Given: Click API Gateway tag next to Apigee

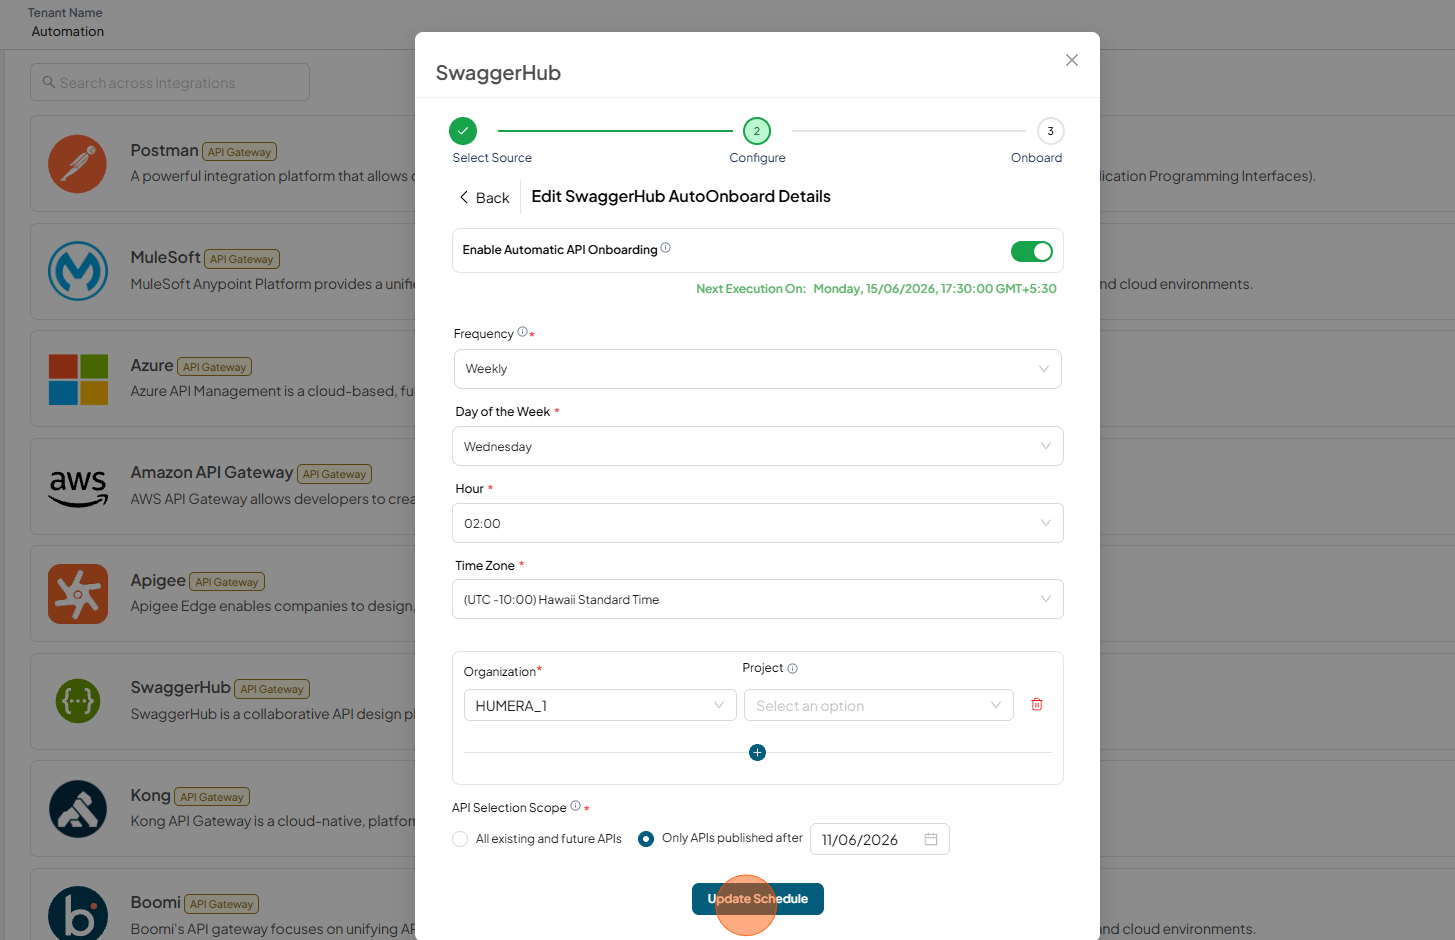Looking at the screenshot, I should coord(227,582).
